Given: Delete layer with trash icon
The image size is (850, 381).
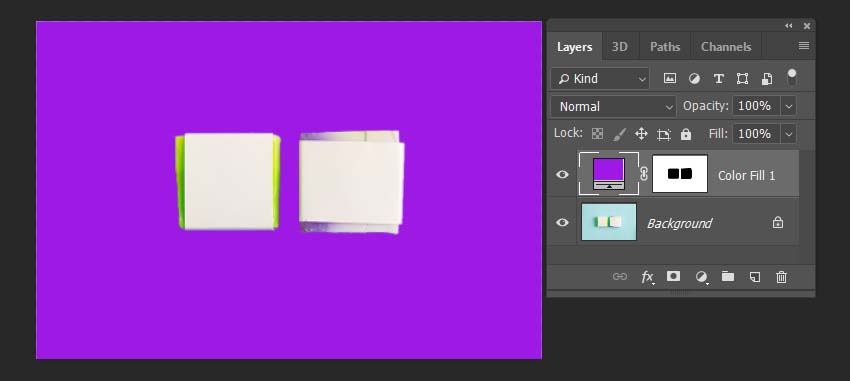Looking at the screenshot, I should coord(781,277).
